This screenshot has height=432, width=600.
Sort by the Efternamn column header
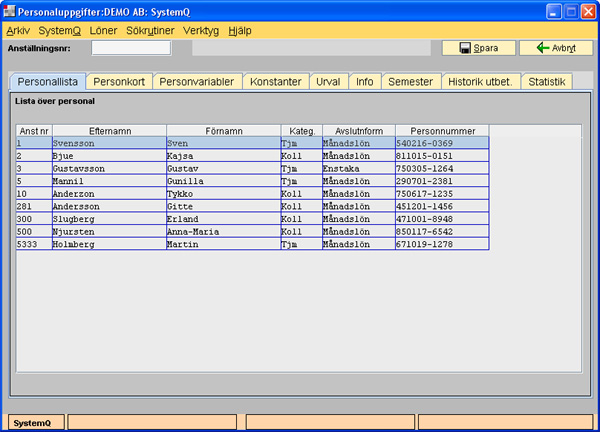(x=109, y=131)
